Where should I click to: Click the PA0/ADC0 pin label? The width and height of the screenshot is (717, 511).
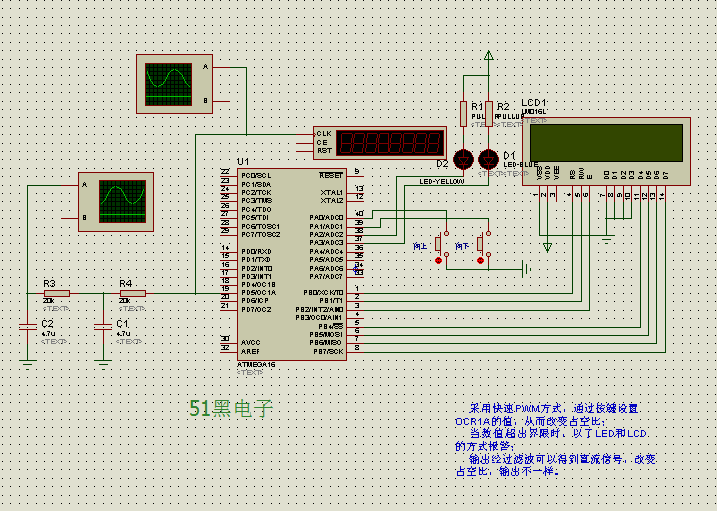tap(326, 218)
